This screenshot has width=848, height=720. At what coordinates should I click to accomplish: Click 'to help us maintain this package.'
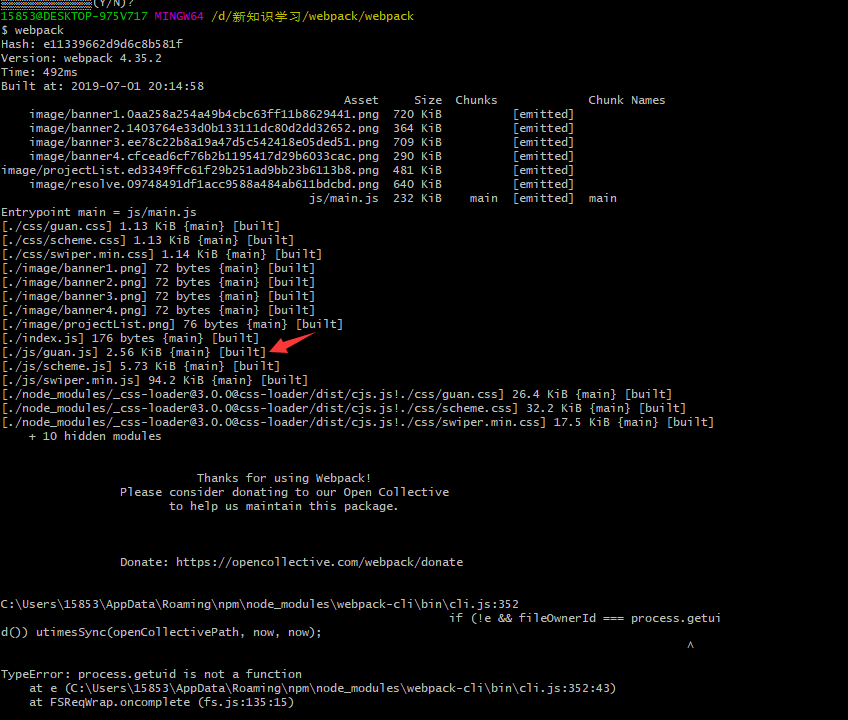point(283,507)
